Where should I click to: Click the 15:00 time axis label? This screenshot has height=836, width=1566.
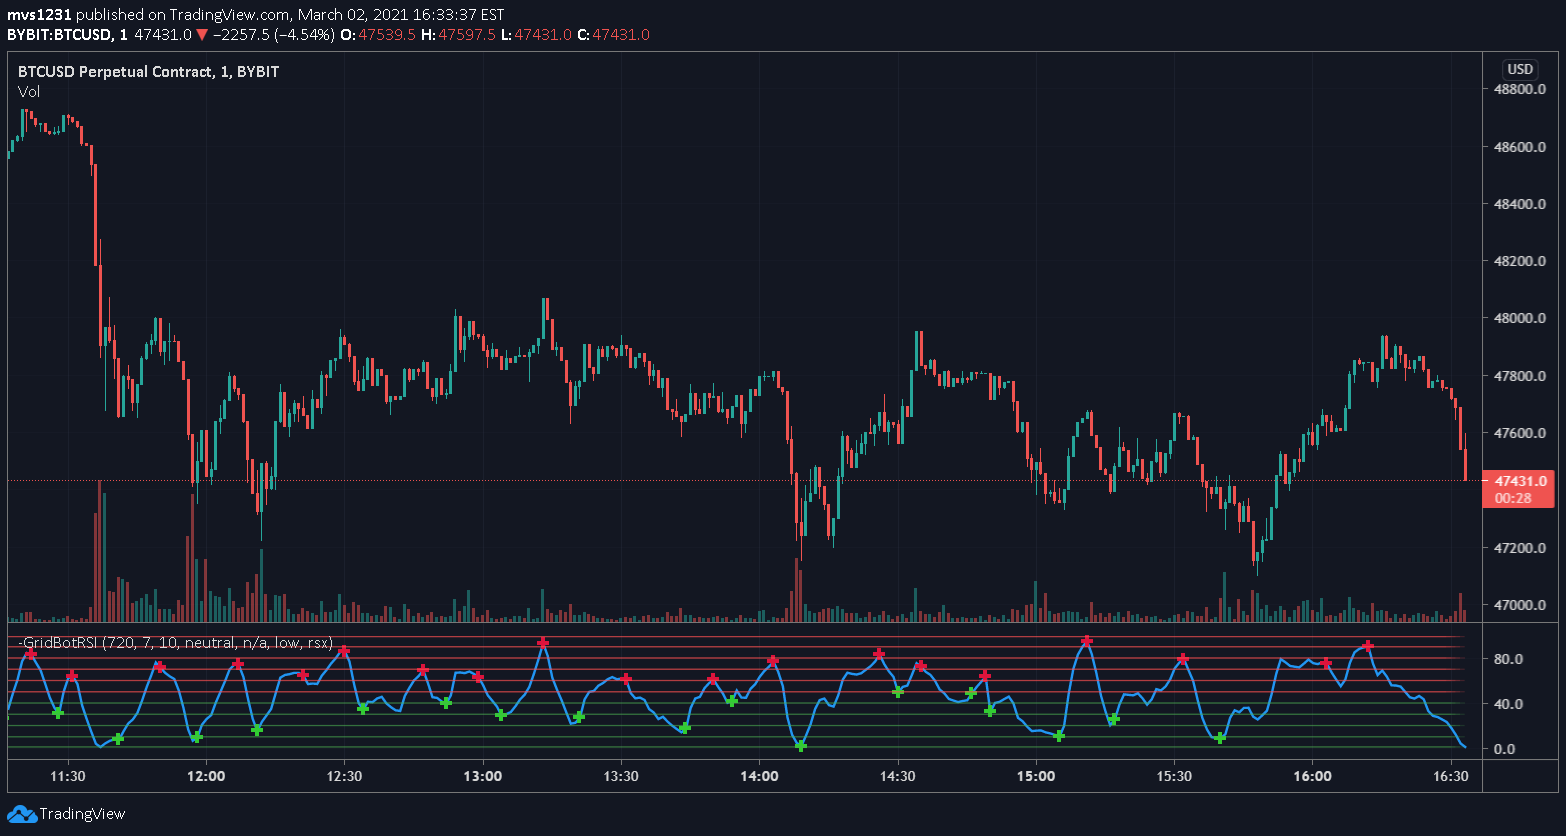(x=1035, y=775)
